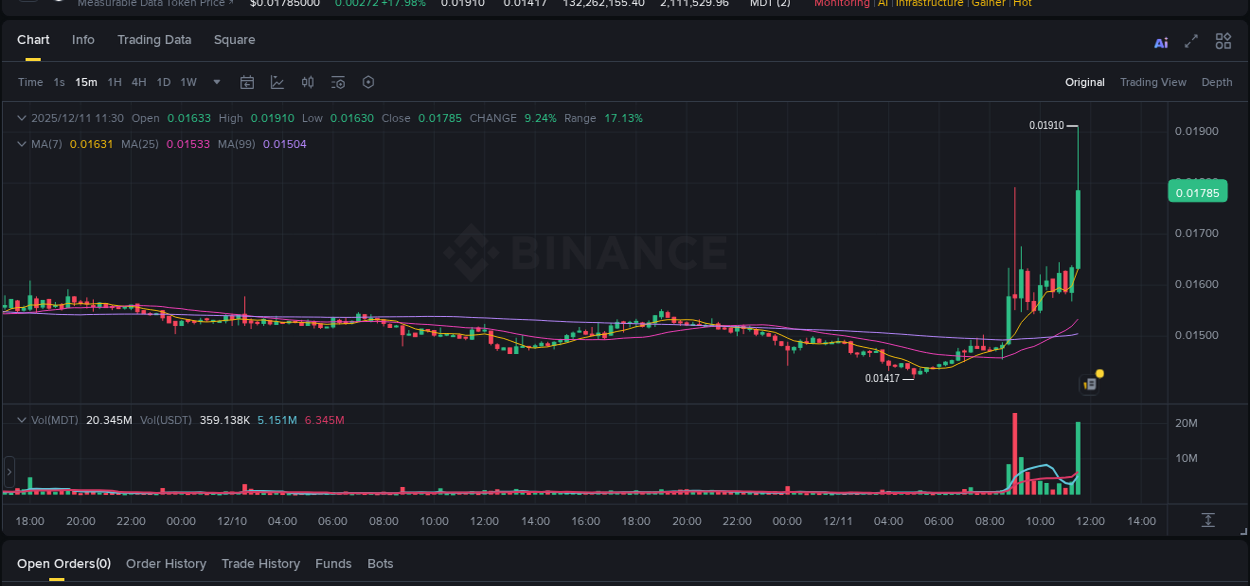Image resolution: width=1250 pixels, height=586 pixels.
Task: Open chart settings via the hexagon icon
Action: pyautogui.click(x=368, y=82)
